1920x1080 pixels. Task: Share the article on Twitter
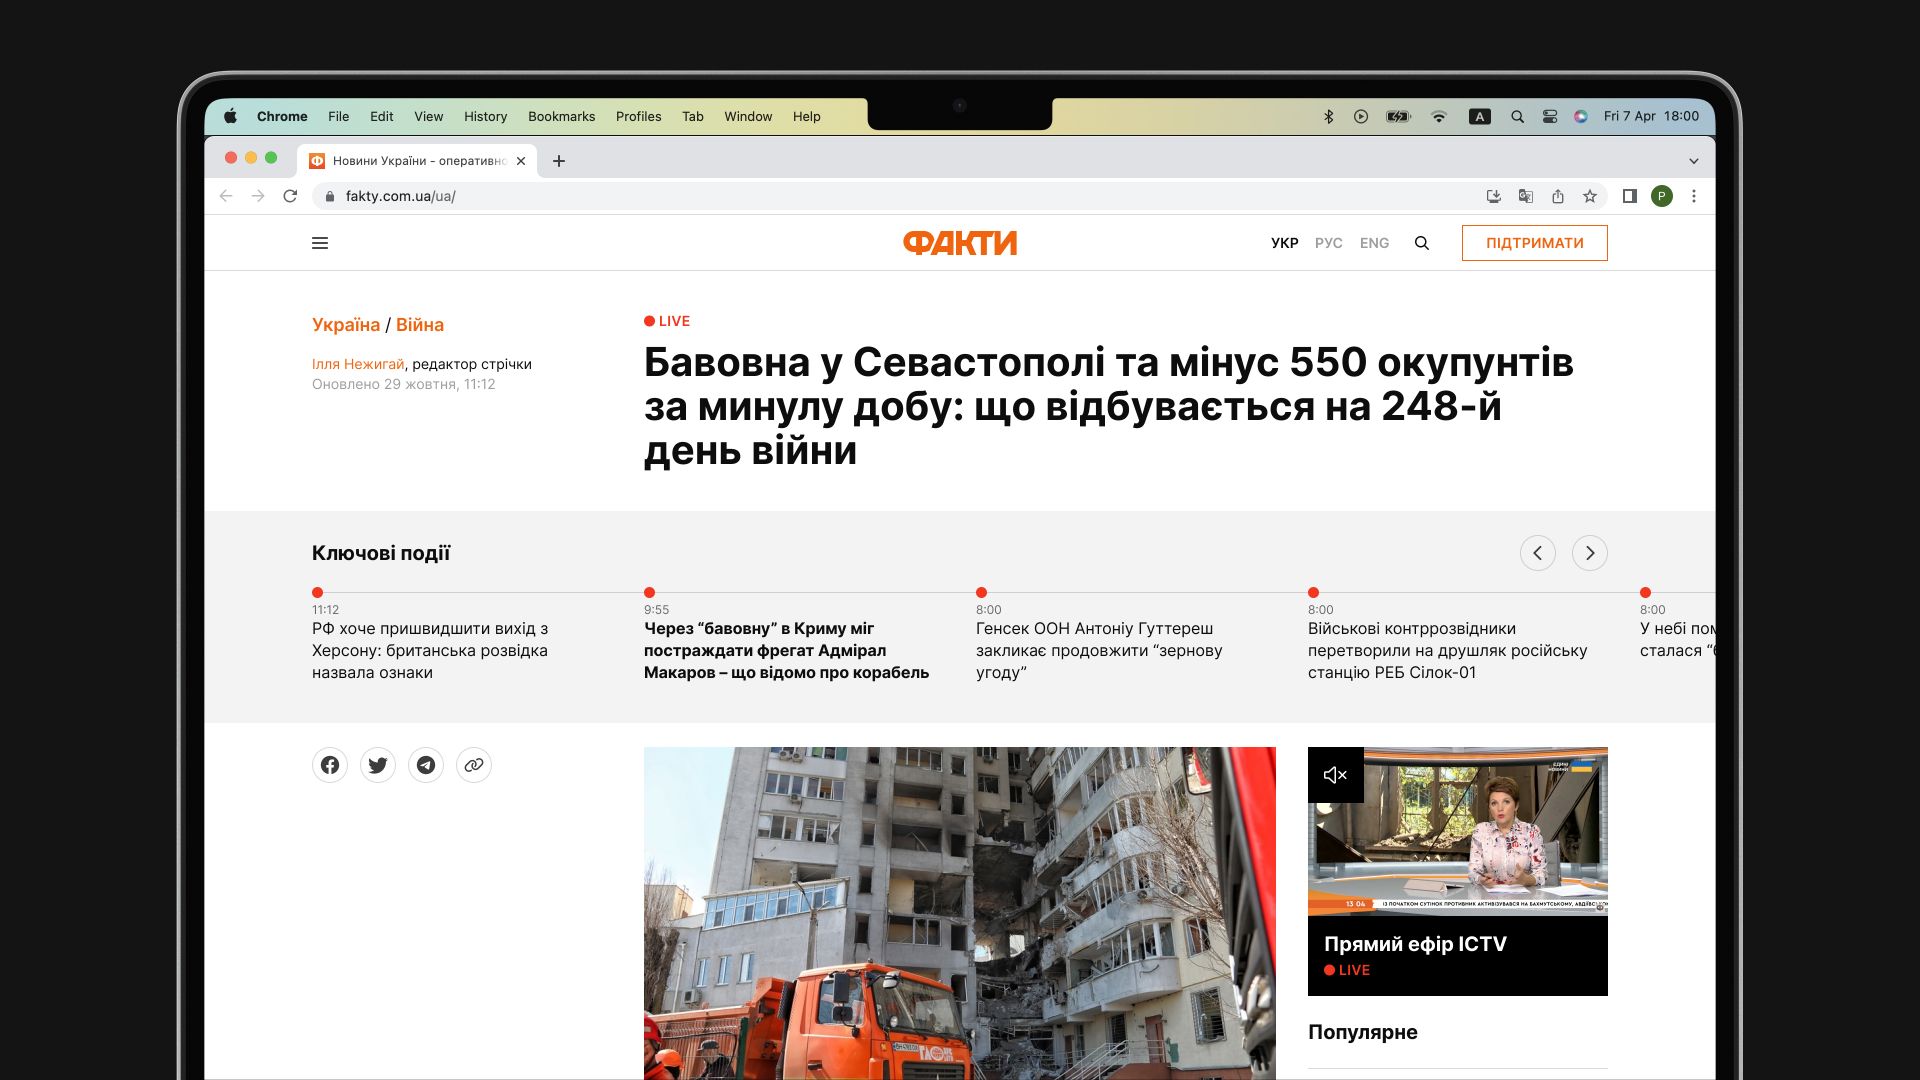tap(378, 765)
